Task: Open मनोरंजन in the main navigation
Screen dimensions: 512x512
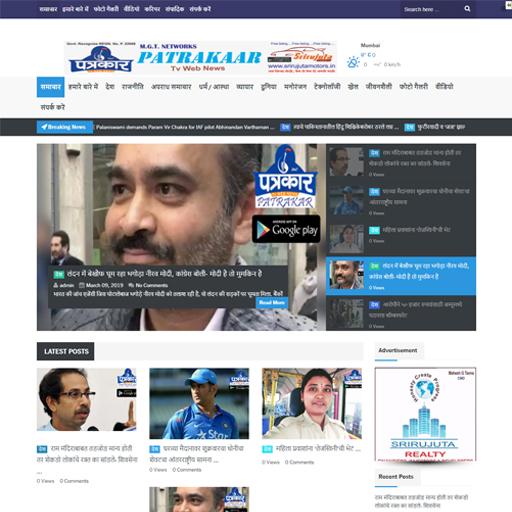Action: [x=295, y=87]
